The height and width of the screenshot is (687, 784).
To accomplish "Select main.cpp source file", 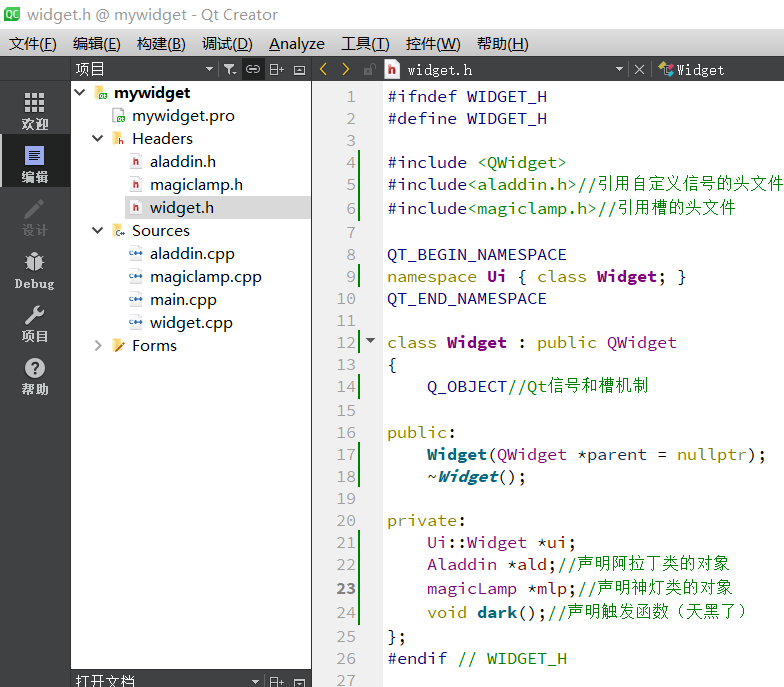I will click(x=183, y=300).
